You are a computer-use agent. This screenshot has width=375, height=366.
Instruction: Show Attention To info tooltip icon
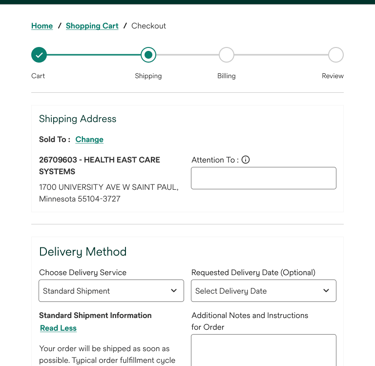point(245,160)
